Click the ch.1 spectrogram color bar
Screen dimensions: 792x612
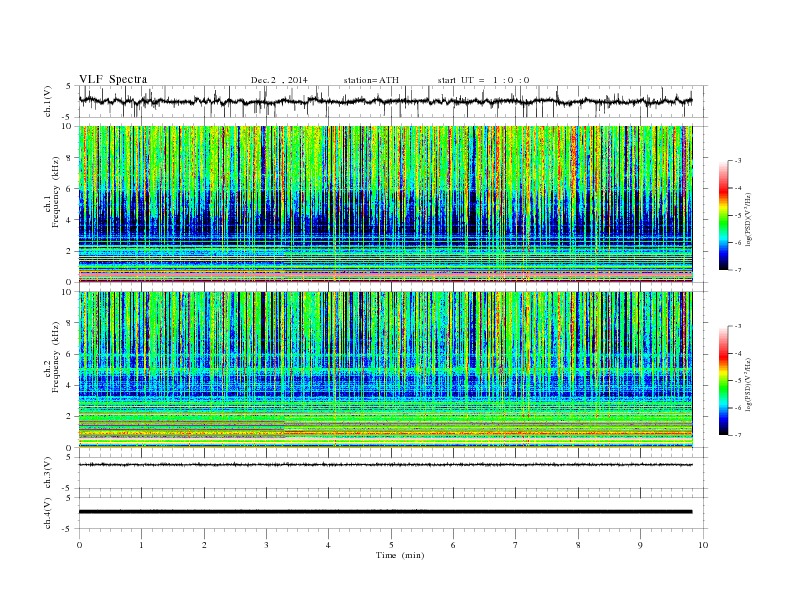[724, 215]
